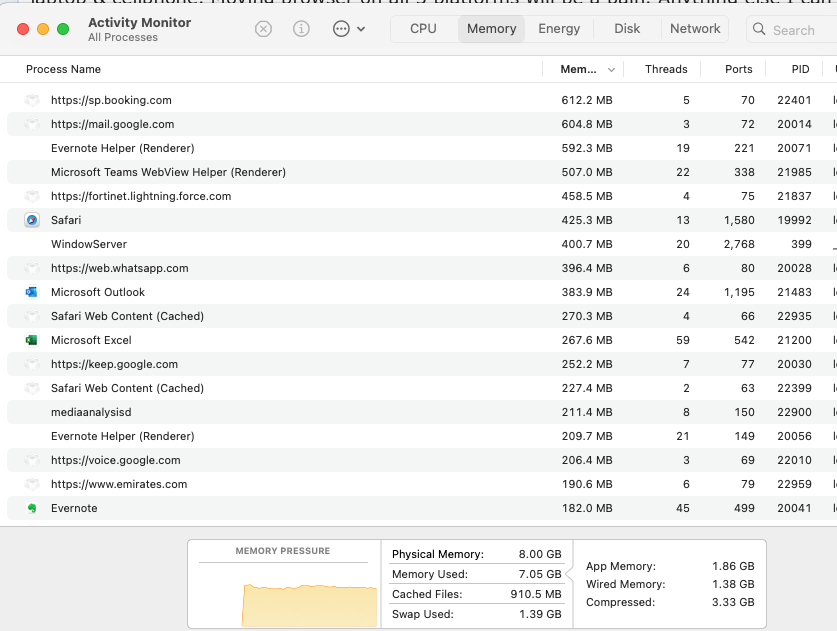Click the 59 threads value for Excel
This screenshot has height=631, width=837.
tap(683, 340)
